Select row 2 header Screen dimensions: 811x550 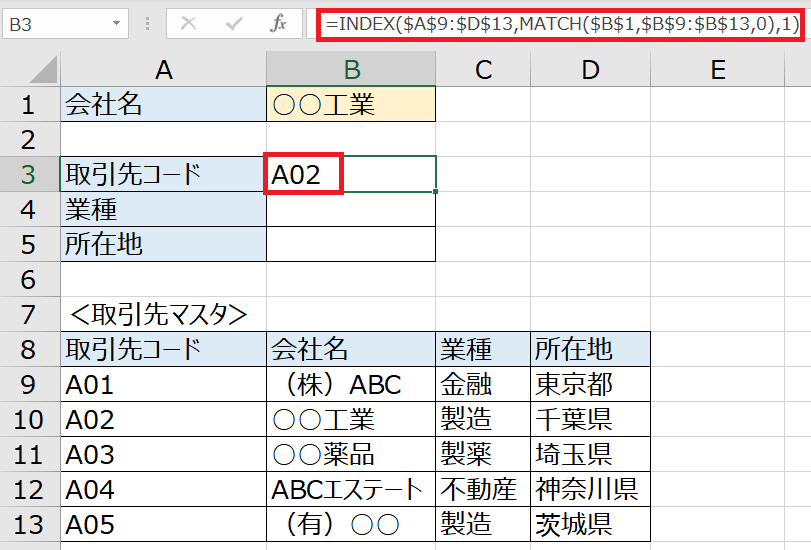point(29,140)
